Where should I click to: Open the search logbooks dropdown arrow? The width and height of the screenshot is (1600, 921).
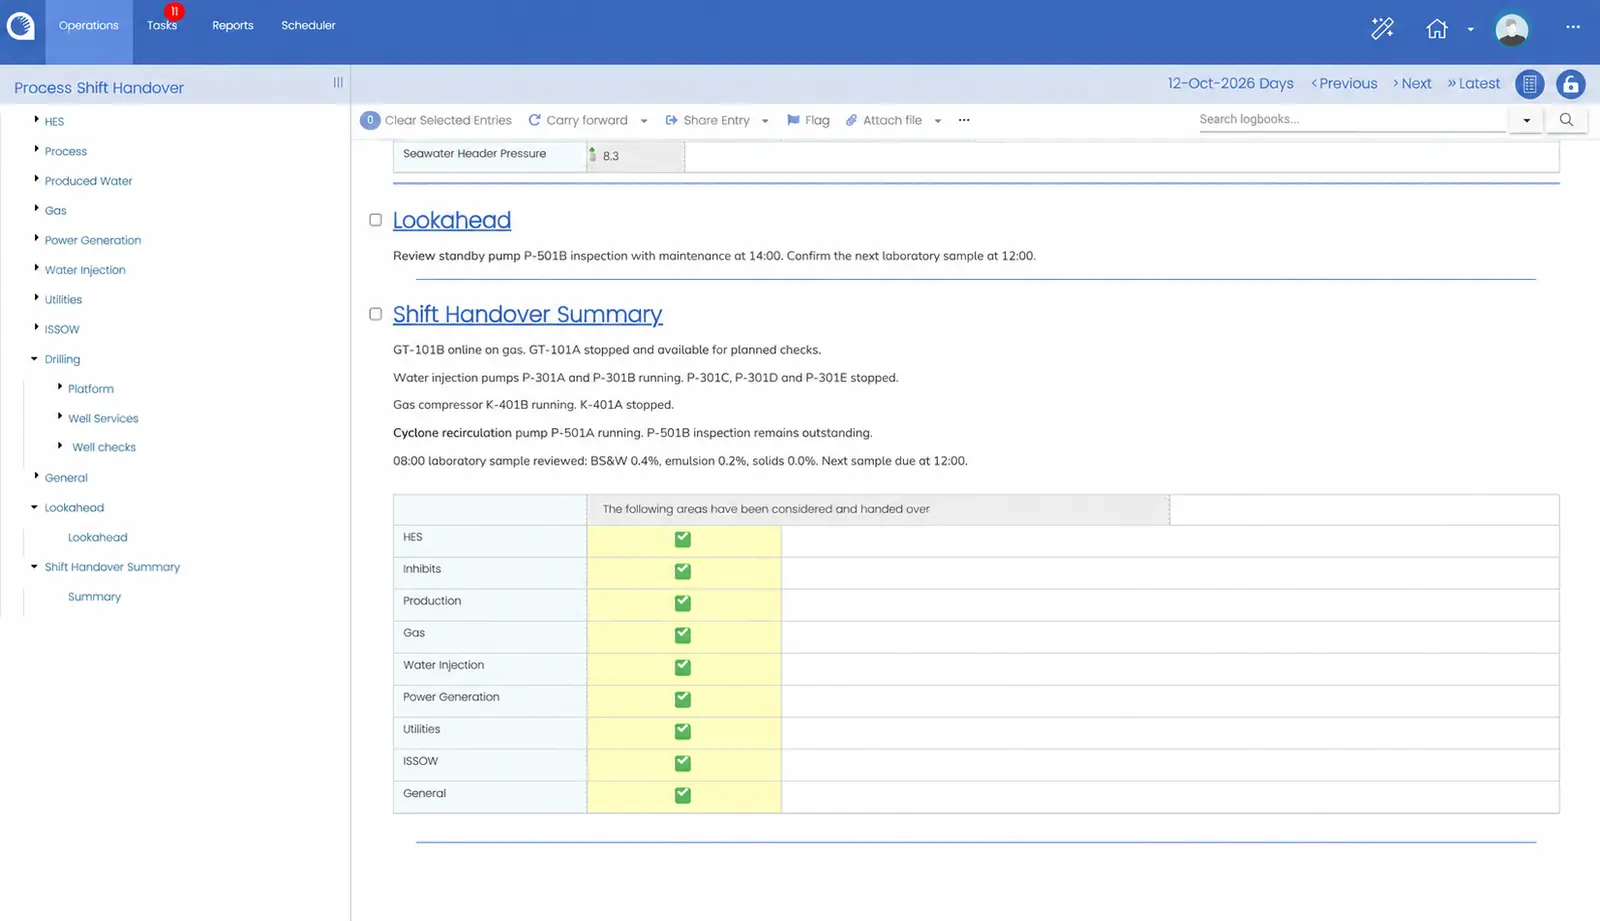click(x=1526, y=120)
